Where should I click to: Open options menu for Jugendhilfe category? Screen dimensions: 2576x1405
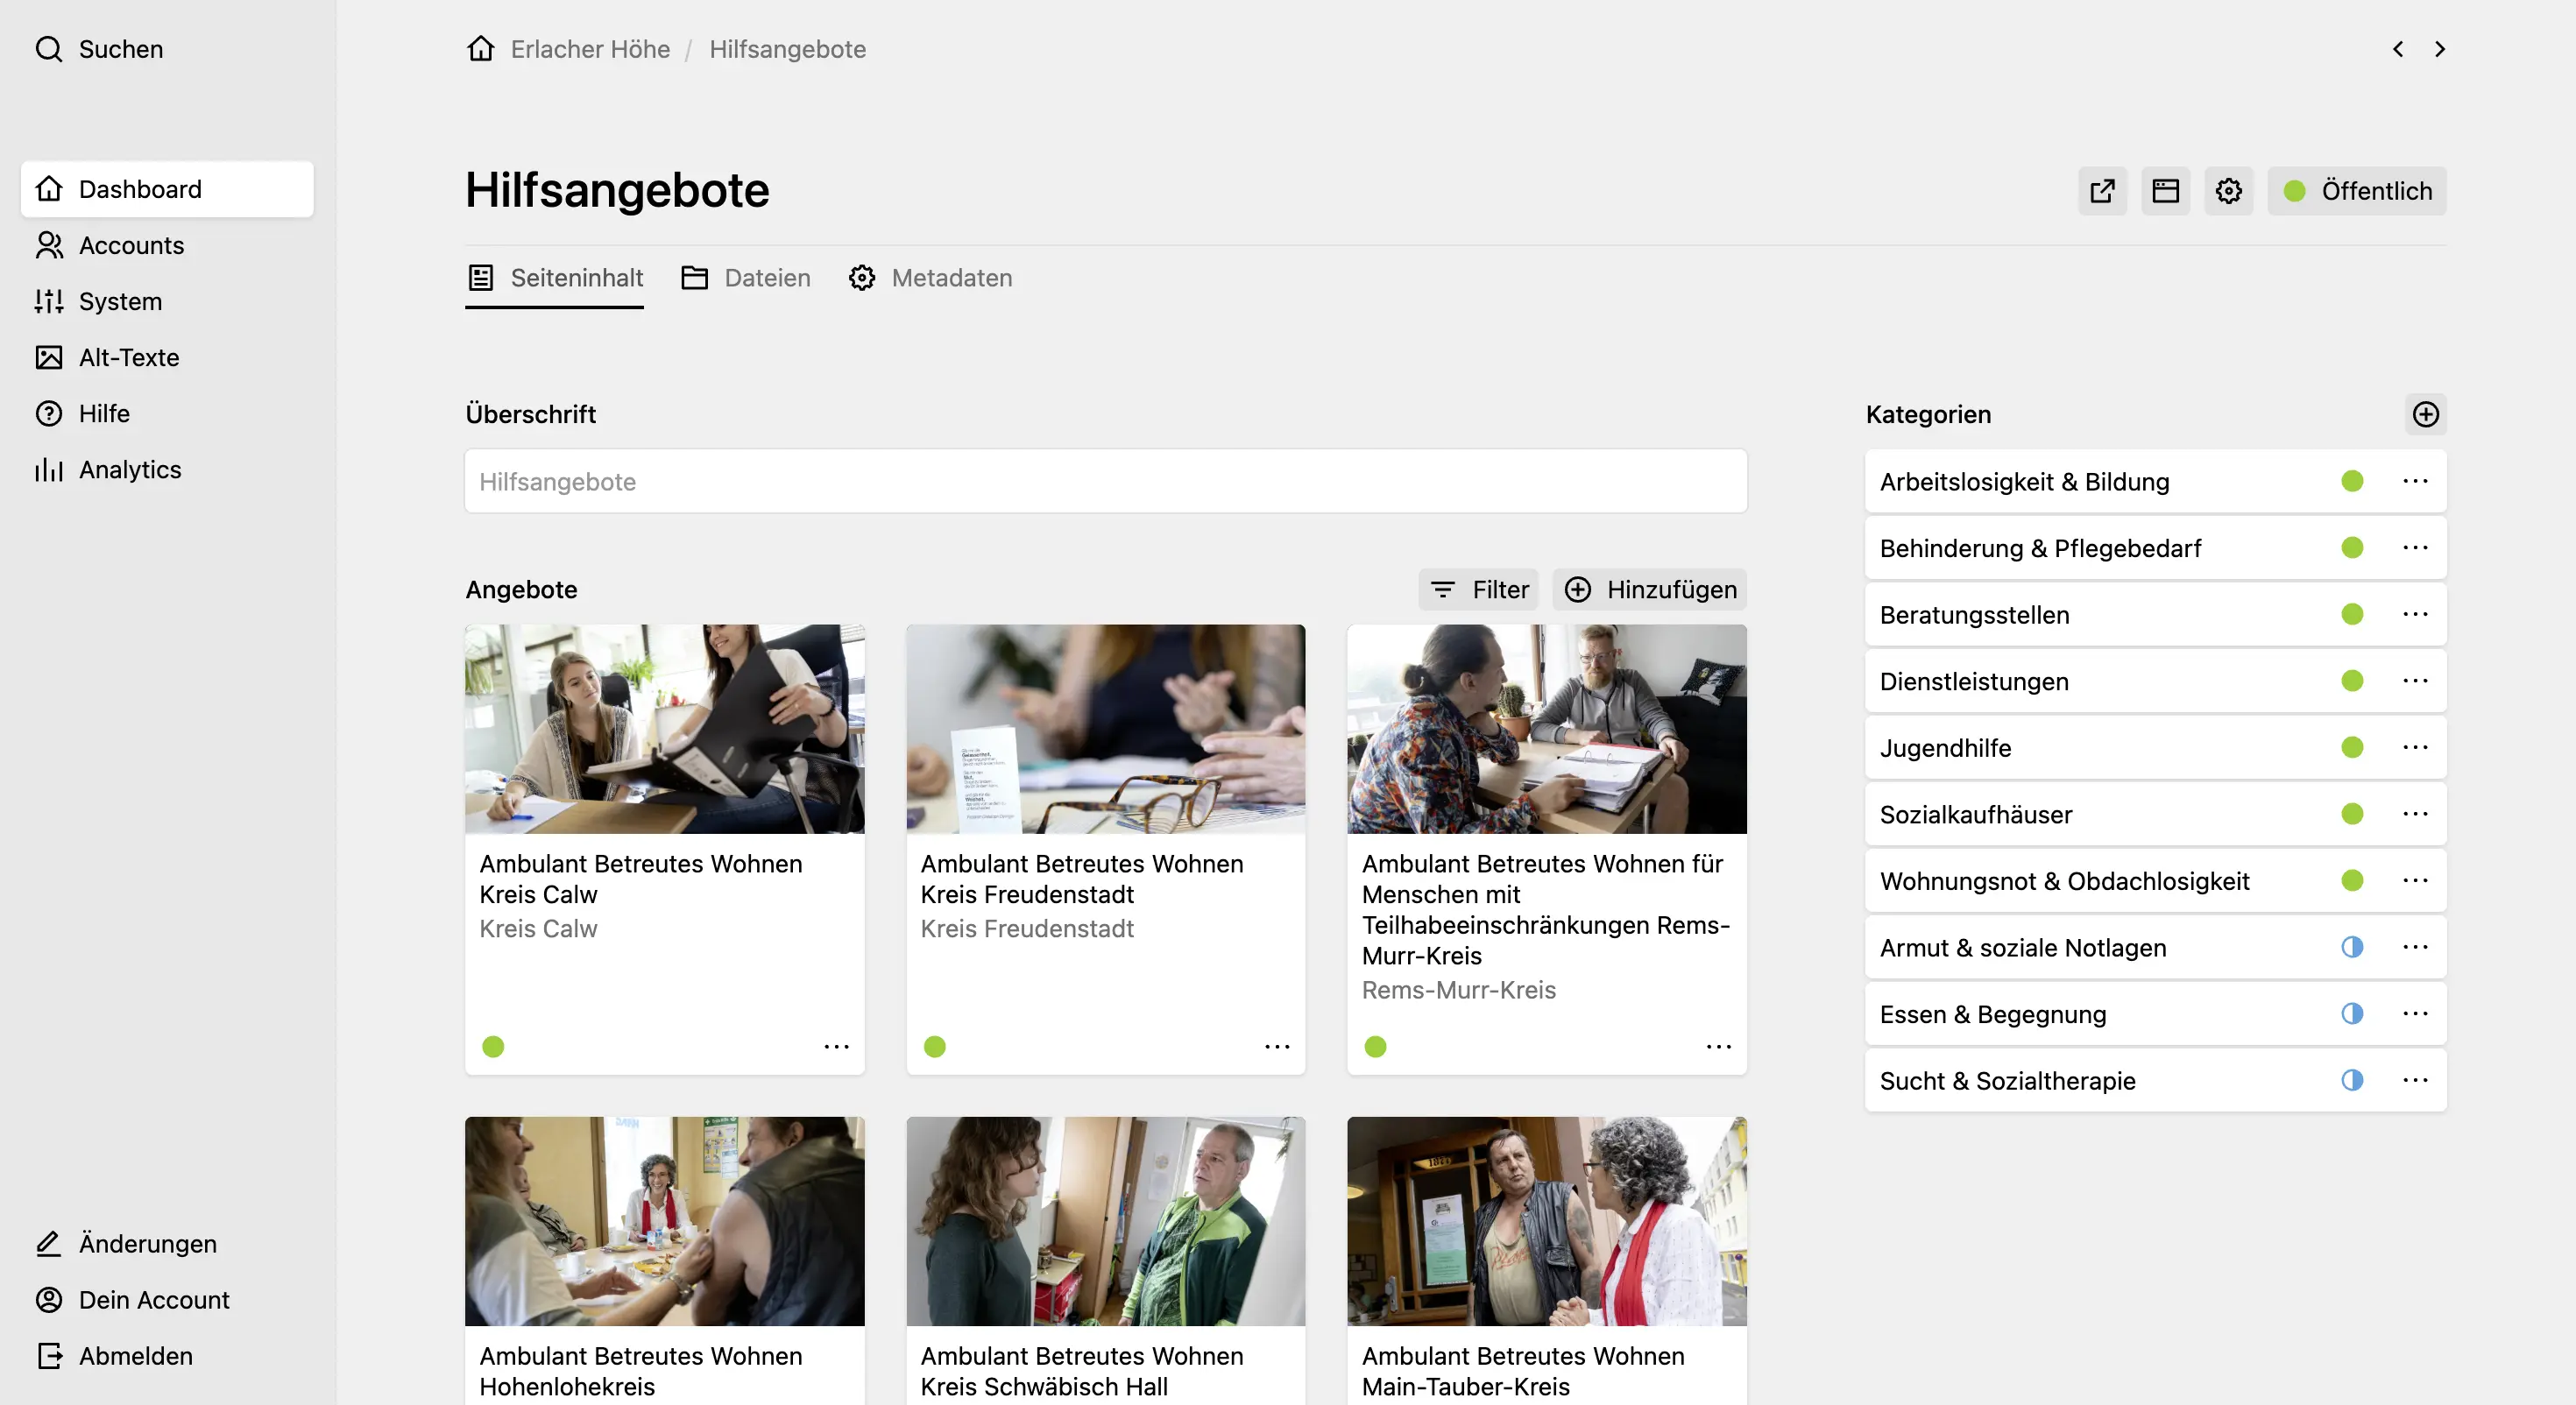click(2416, 747)
